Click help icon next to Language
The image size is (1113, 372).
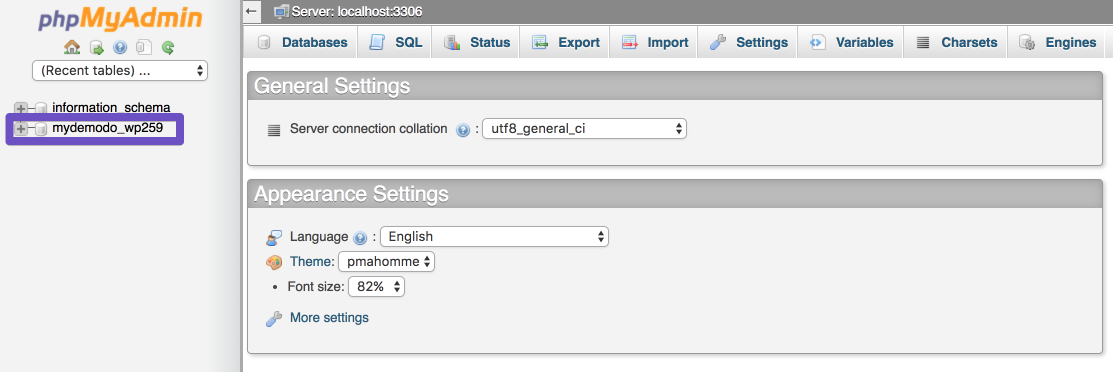click(359, 237)
